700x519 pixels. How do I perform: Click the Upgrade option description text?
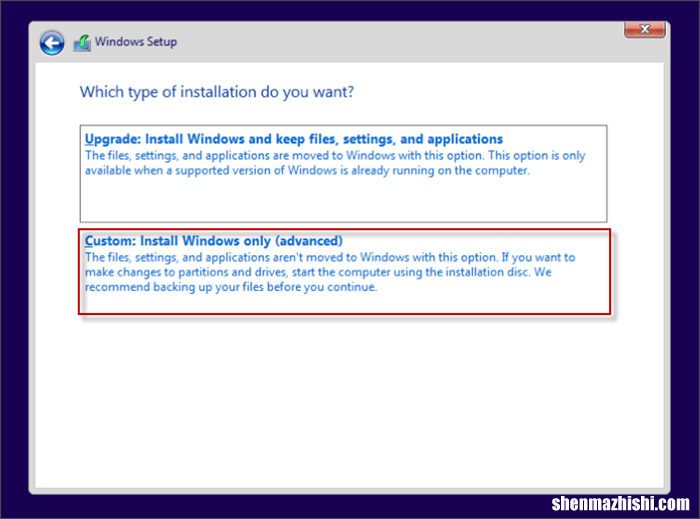[x=335, y=163]
